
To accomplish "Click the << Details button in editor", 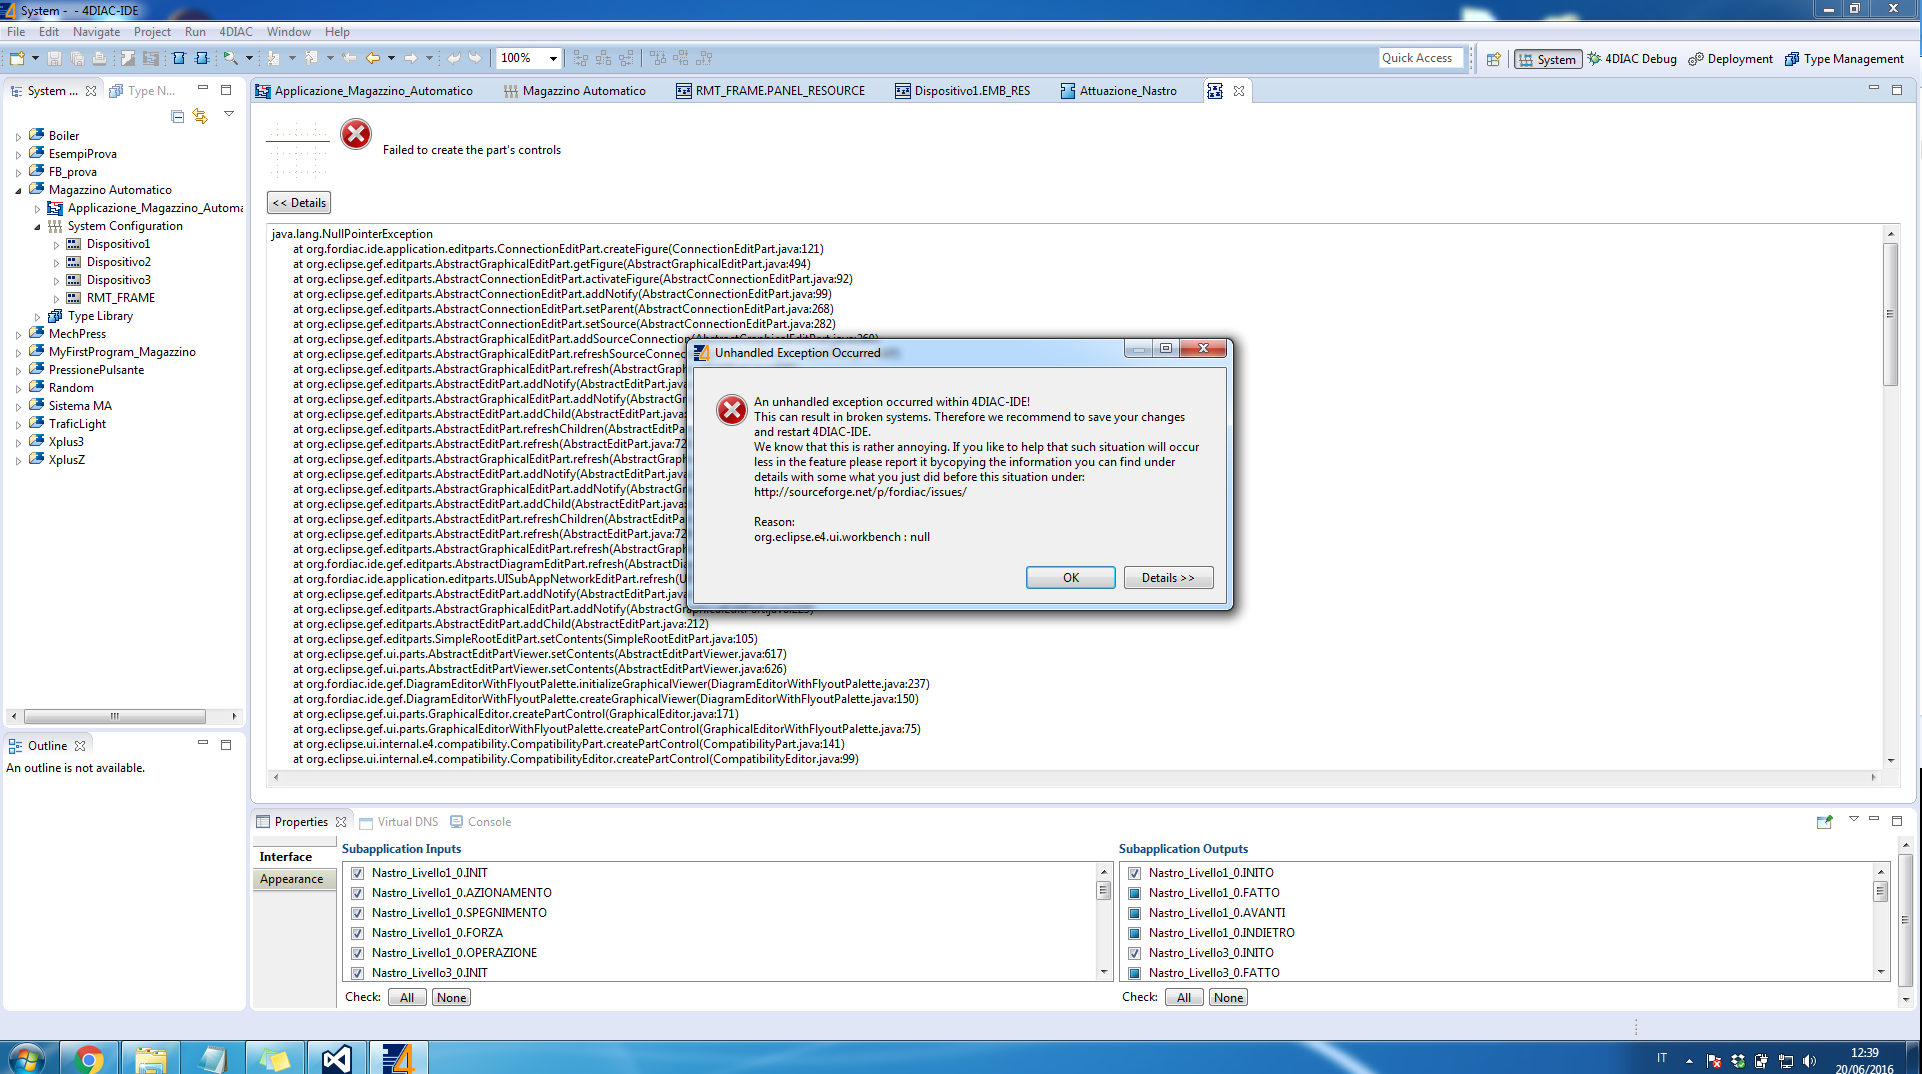I will [299, 203].
